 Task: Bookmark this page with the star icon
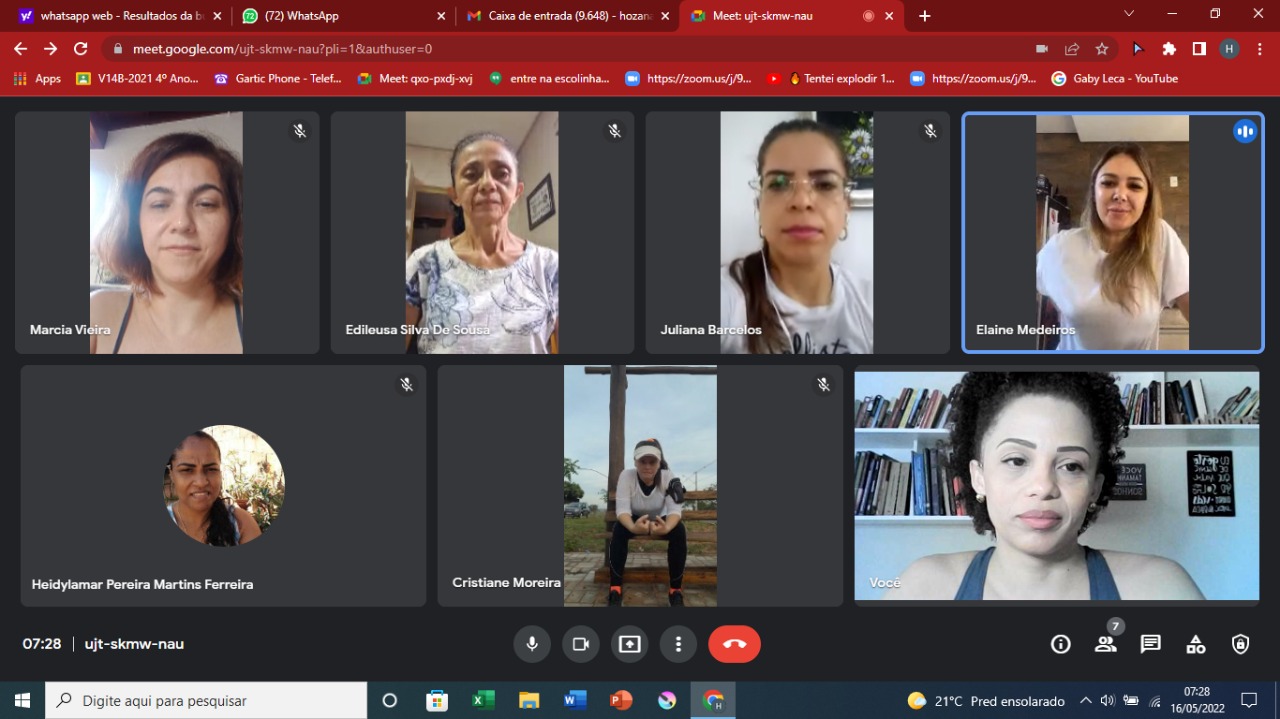1102,49
